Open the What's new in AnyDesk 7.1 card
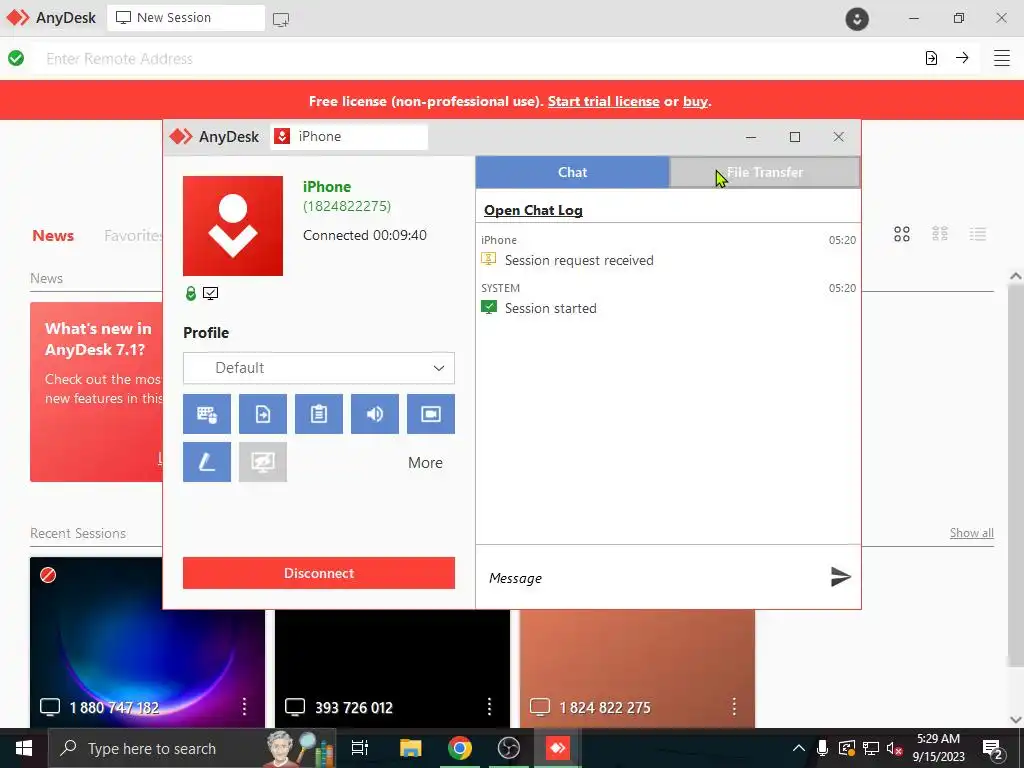The image size is (1024, 768). pos(96,392)
